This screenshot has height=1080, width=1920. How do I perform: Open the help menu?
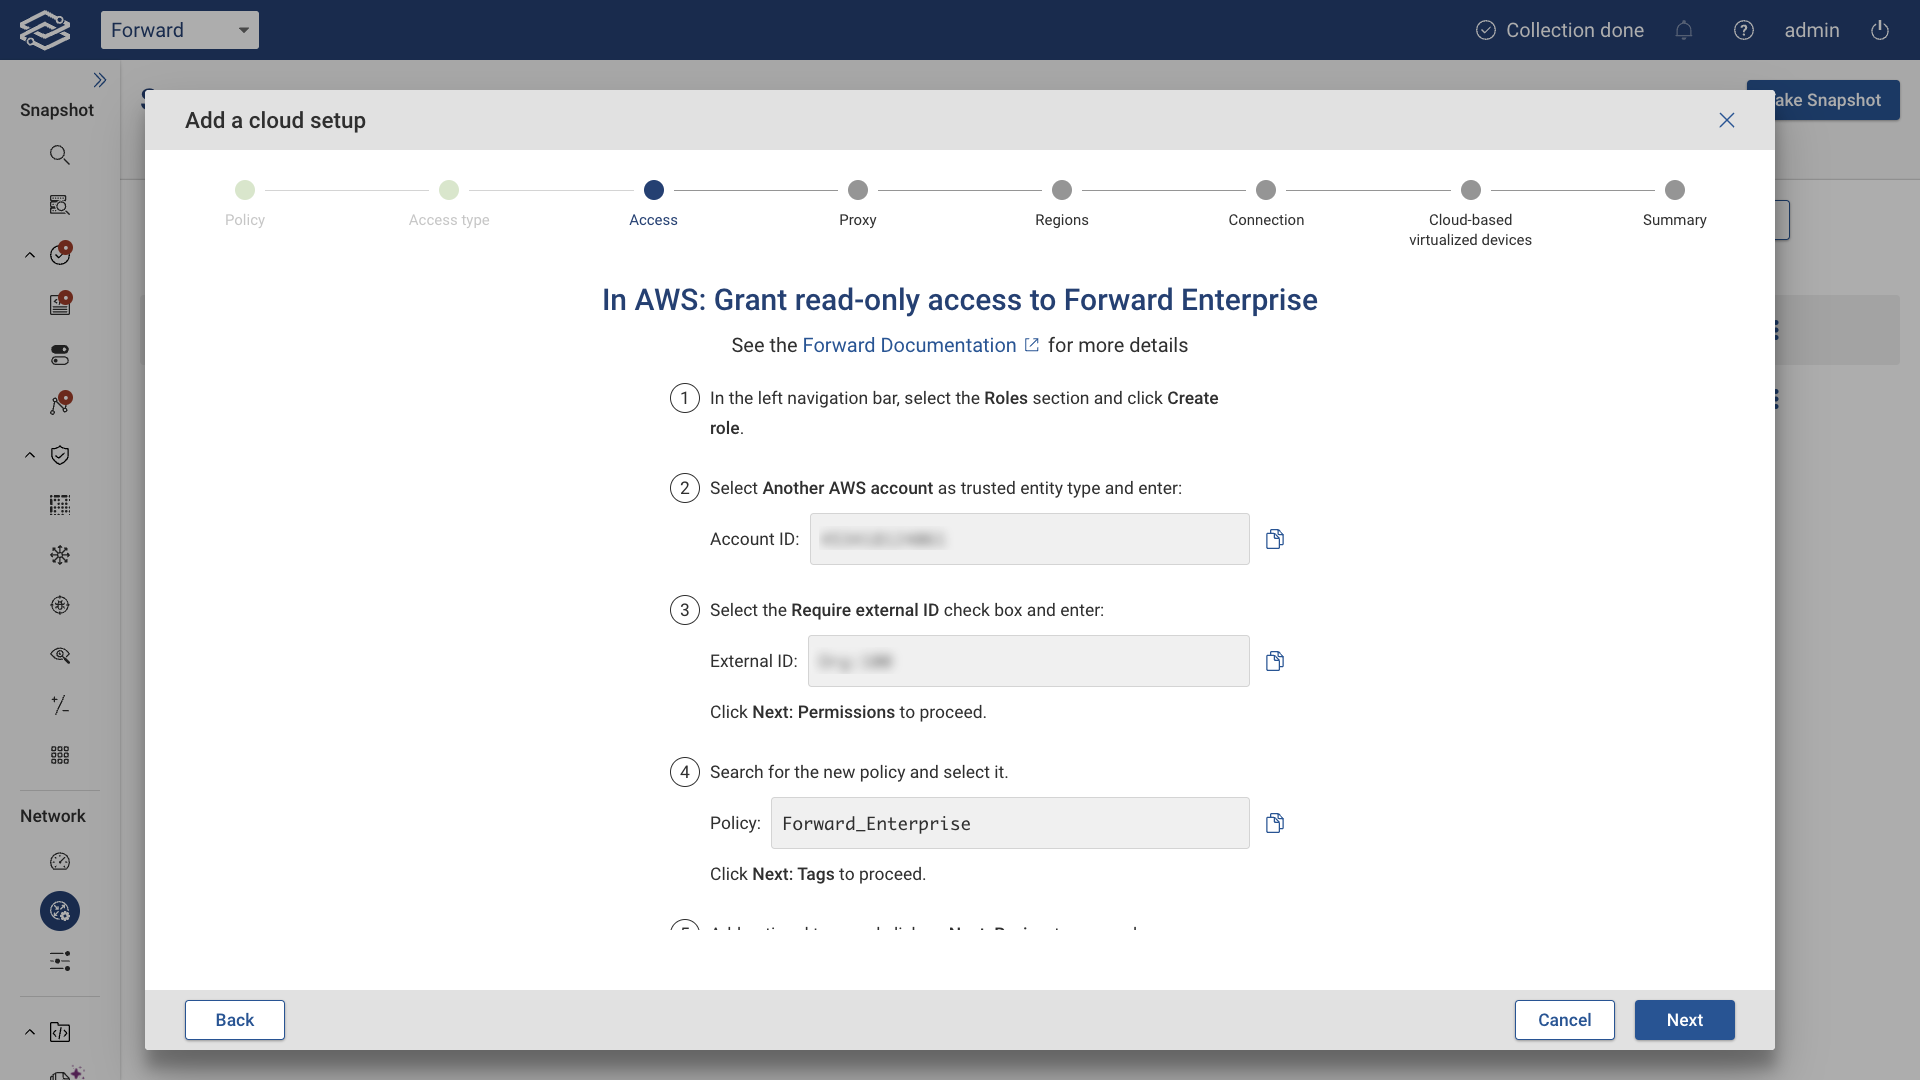click(x=1744, y=30)
